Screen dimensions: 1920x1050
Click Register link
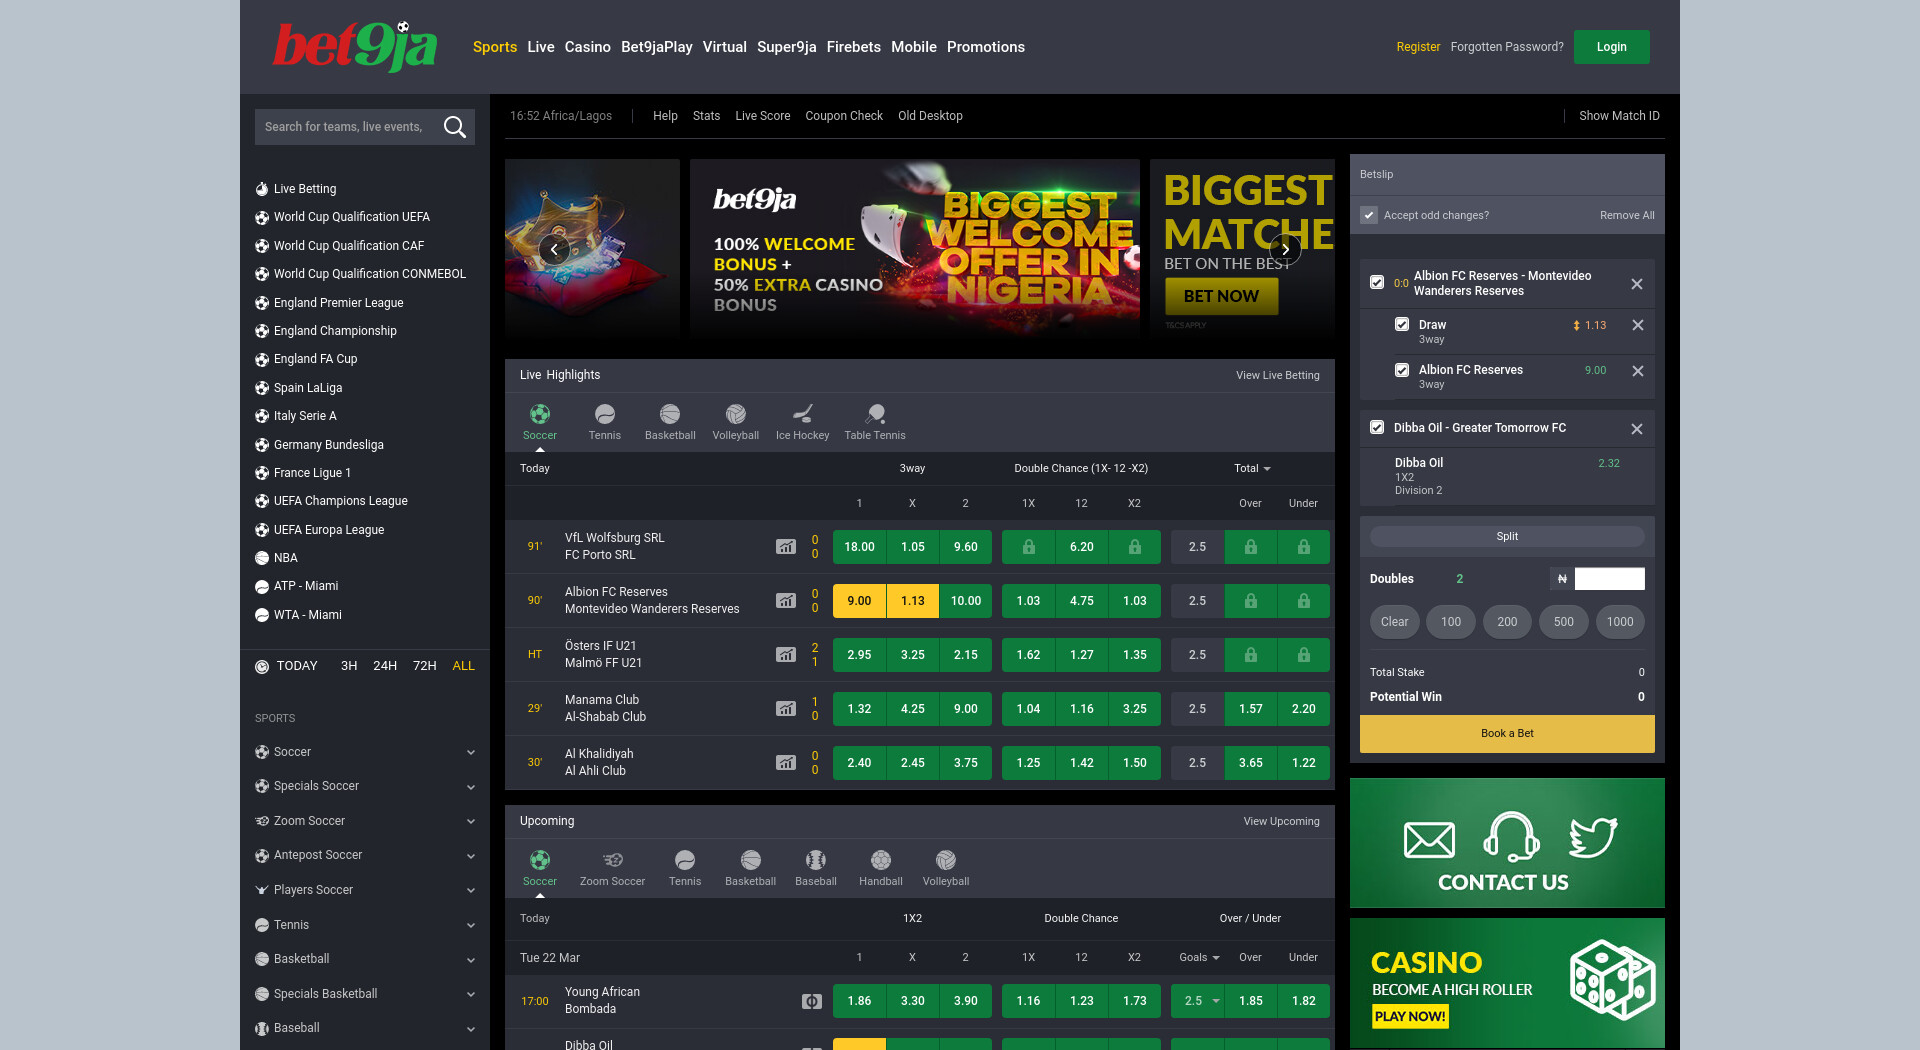[x=1418, y=47]
